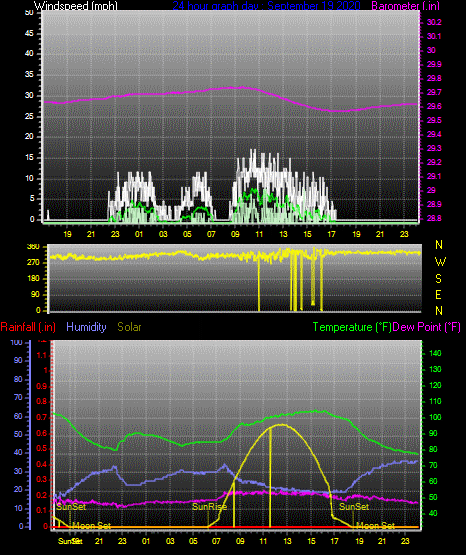Click the magenta barometer line peak
This screenshot has height=555, width=466.
click(241, 87)
